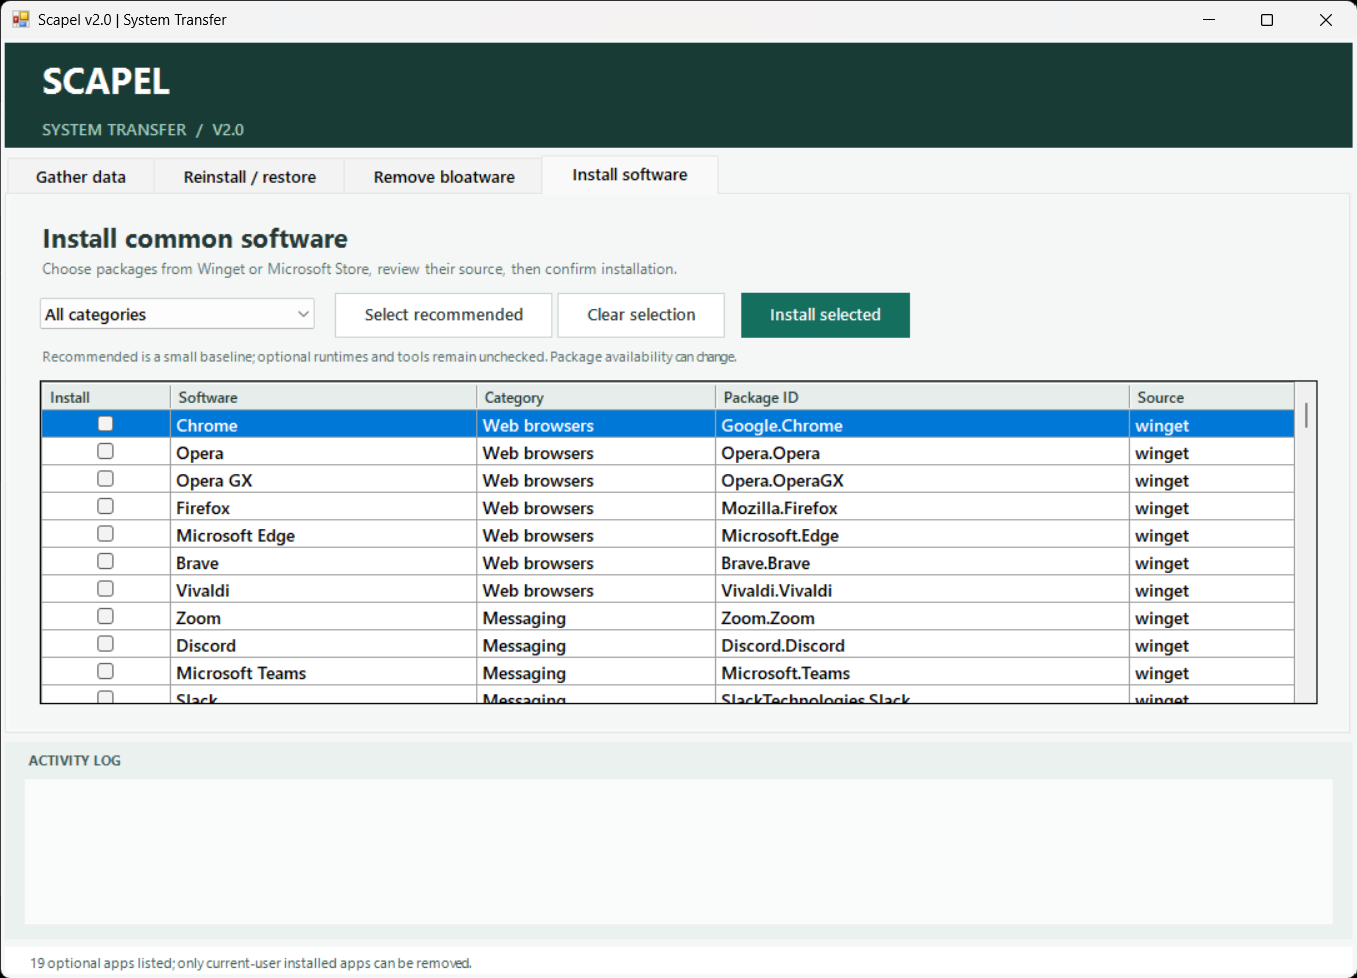Viewport: 1357px width, 978px height.
Task: Tick the Chrome install checkbox
Action: (105, 424)
